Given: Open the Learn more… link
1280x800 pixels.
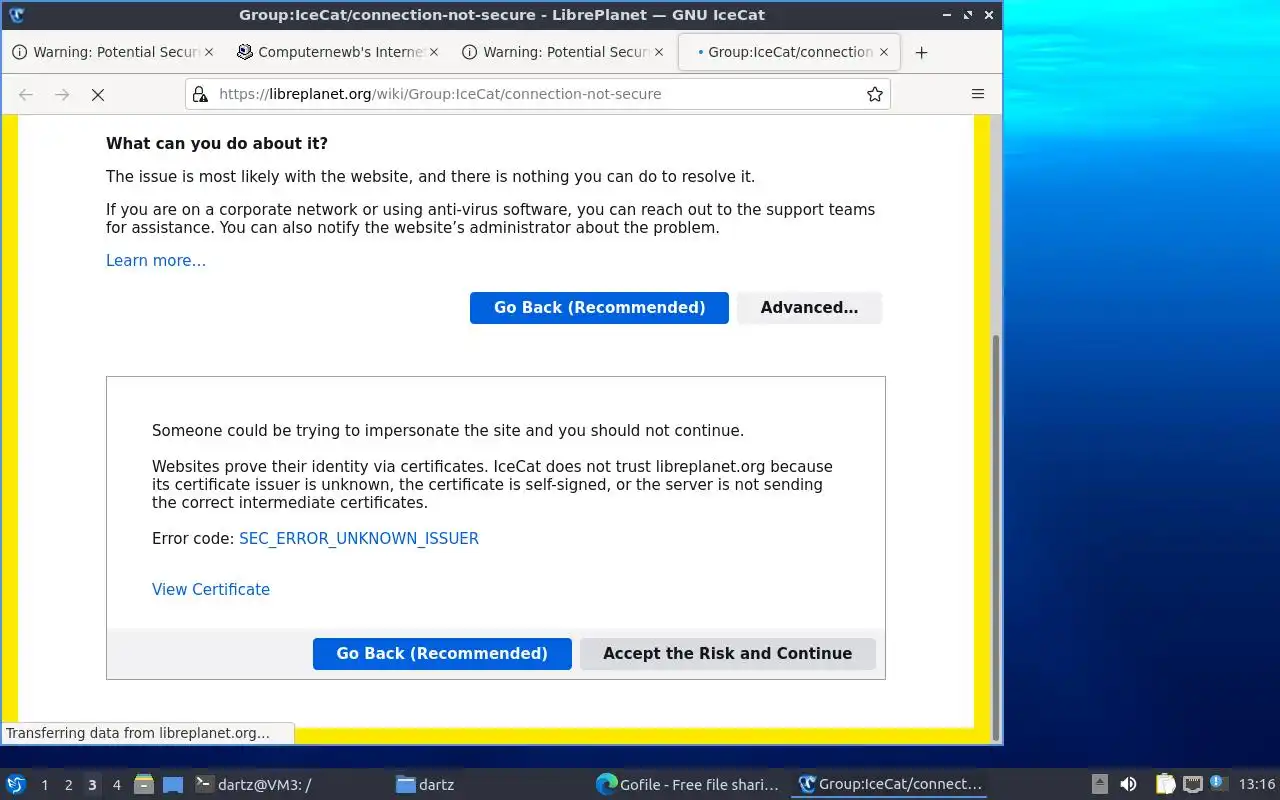Looking at the screenshot, I should click(156, 261).
